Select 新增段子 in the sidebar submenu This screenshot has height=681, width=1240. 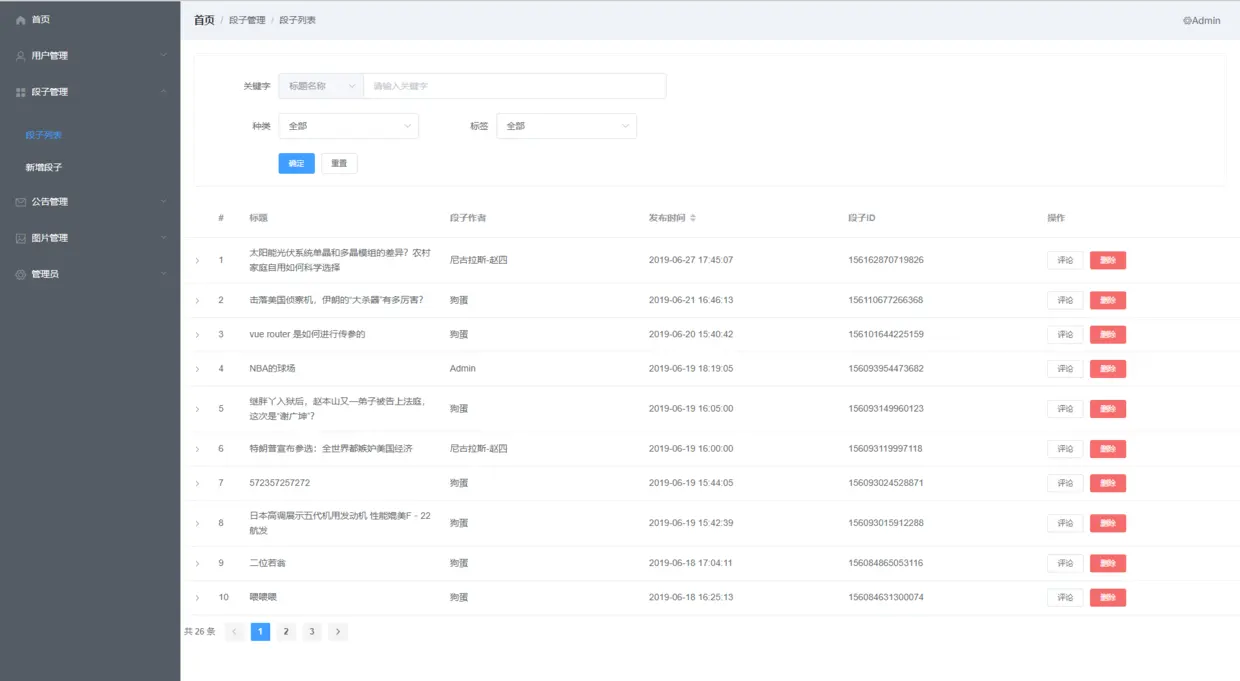44,168
